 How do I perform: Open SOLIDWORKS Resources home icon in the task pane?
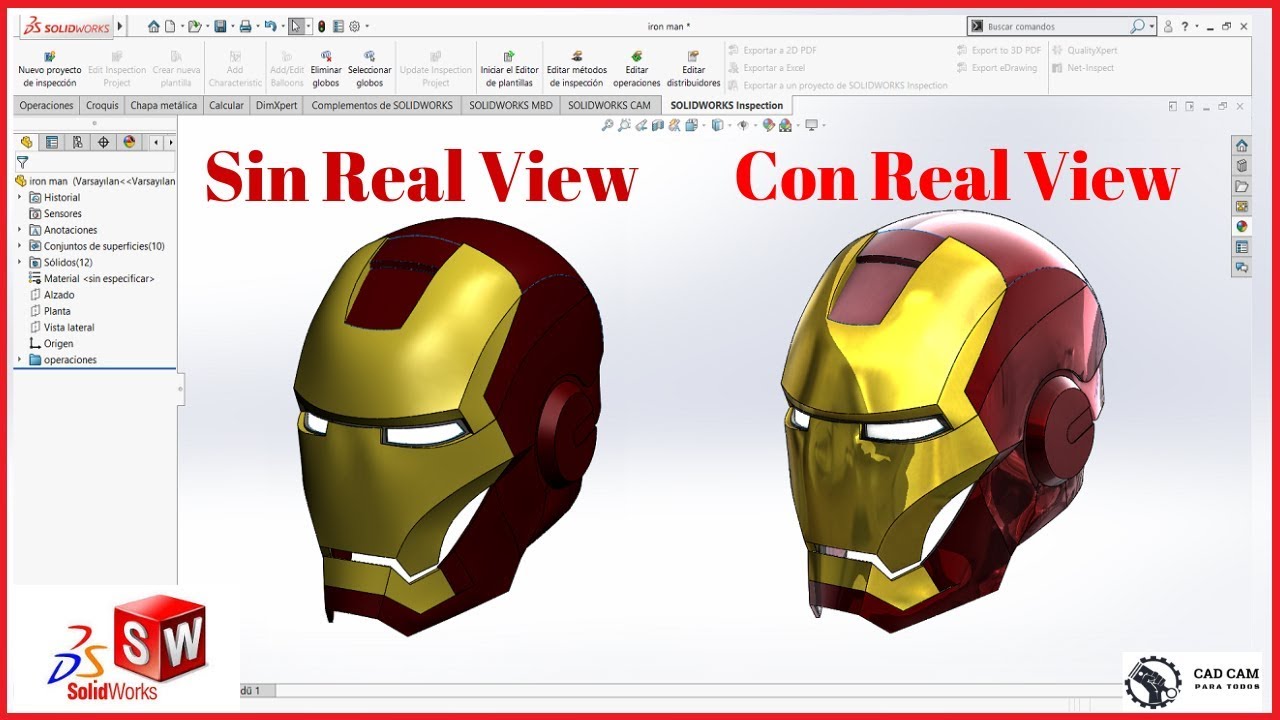[1242, 146]
